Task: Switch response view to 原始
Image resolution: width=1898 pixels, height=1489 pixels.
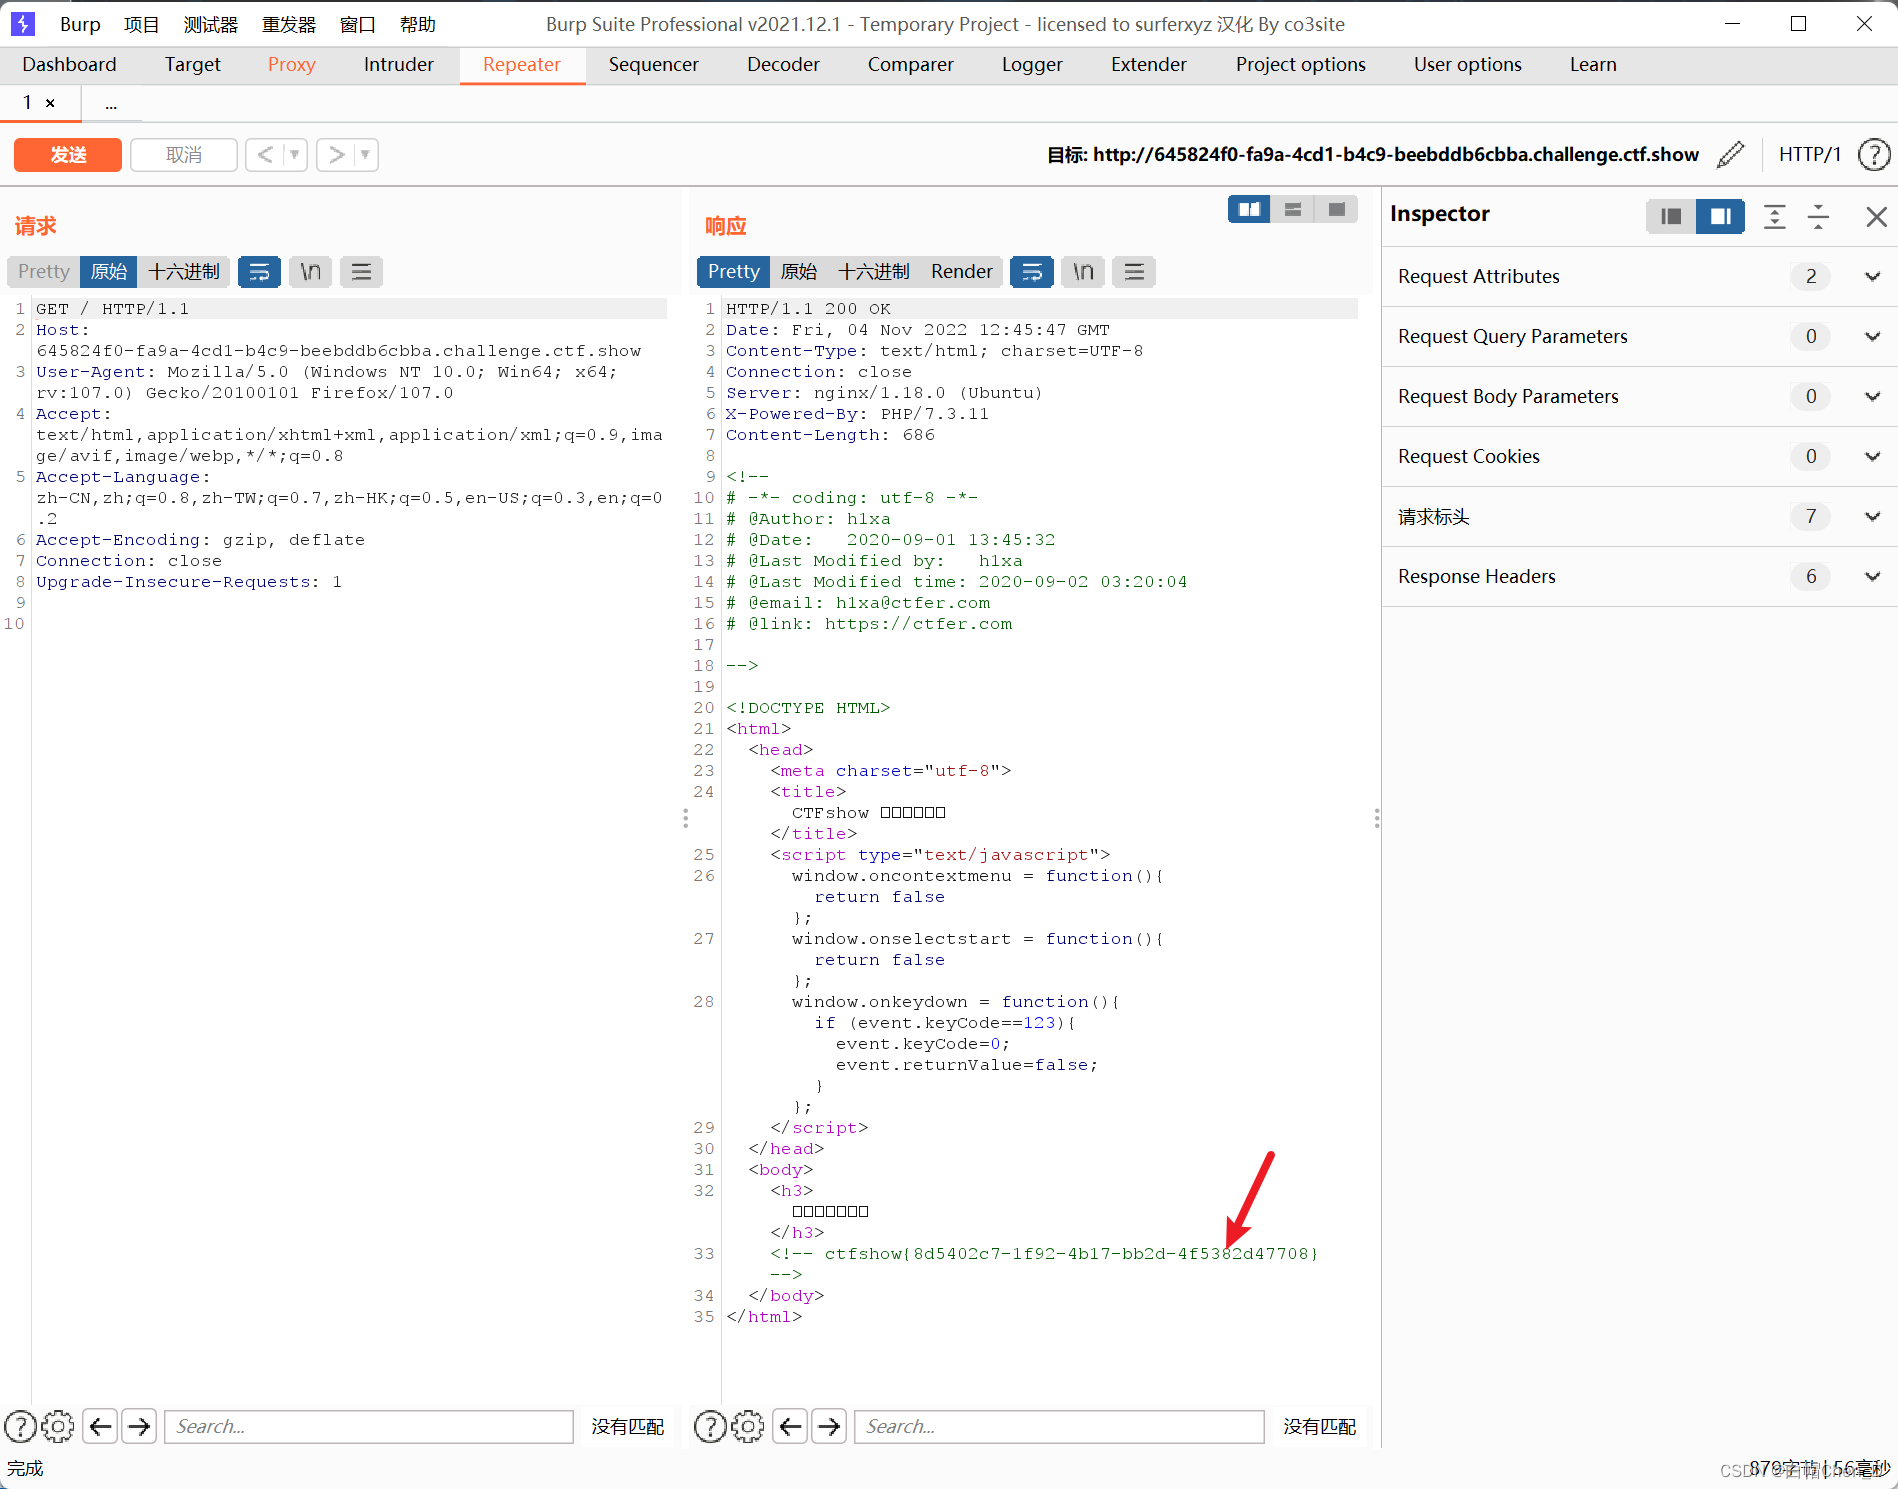Action: pyautogui.click(x=799, y=271)
